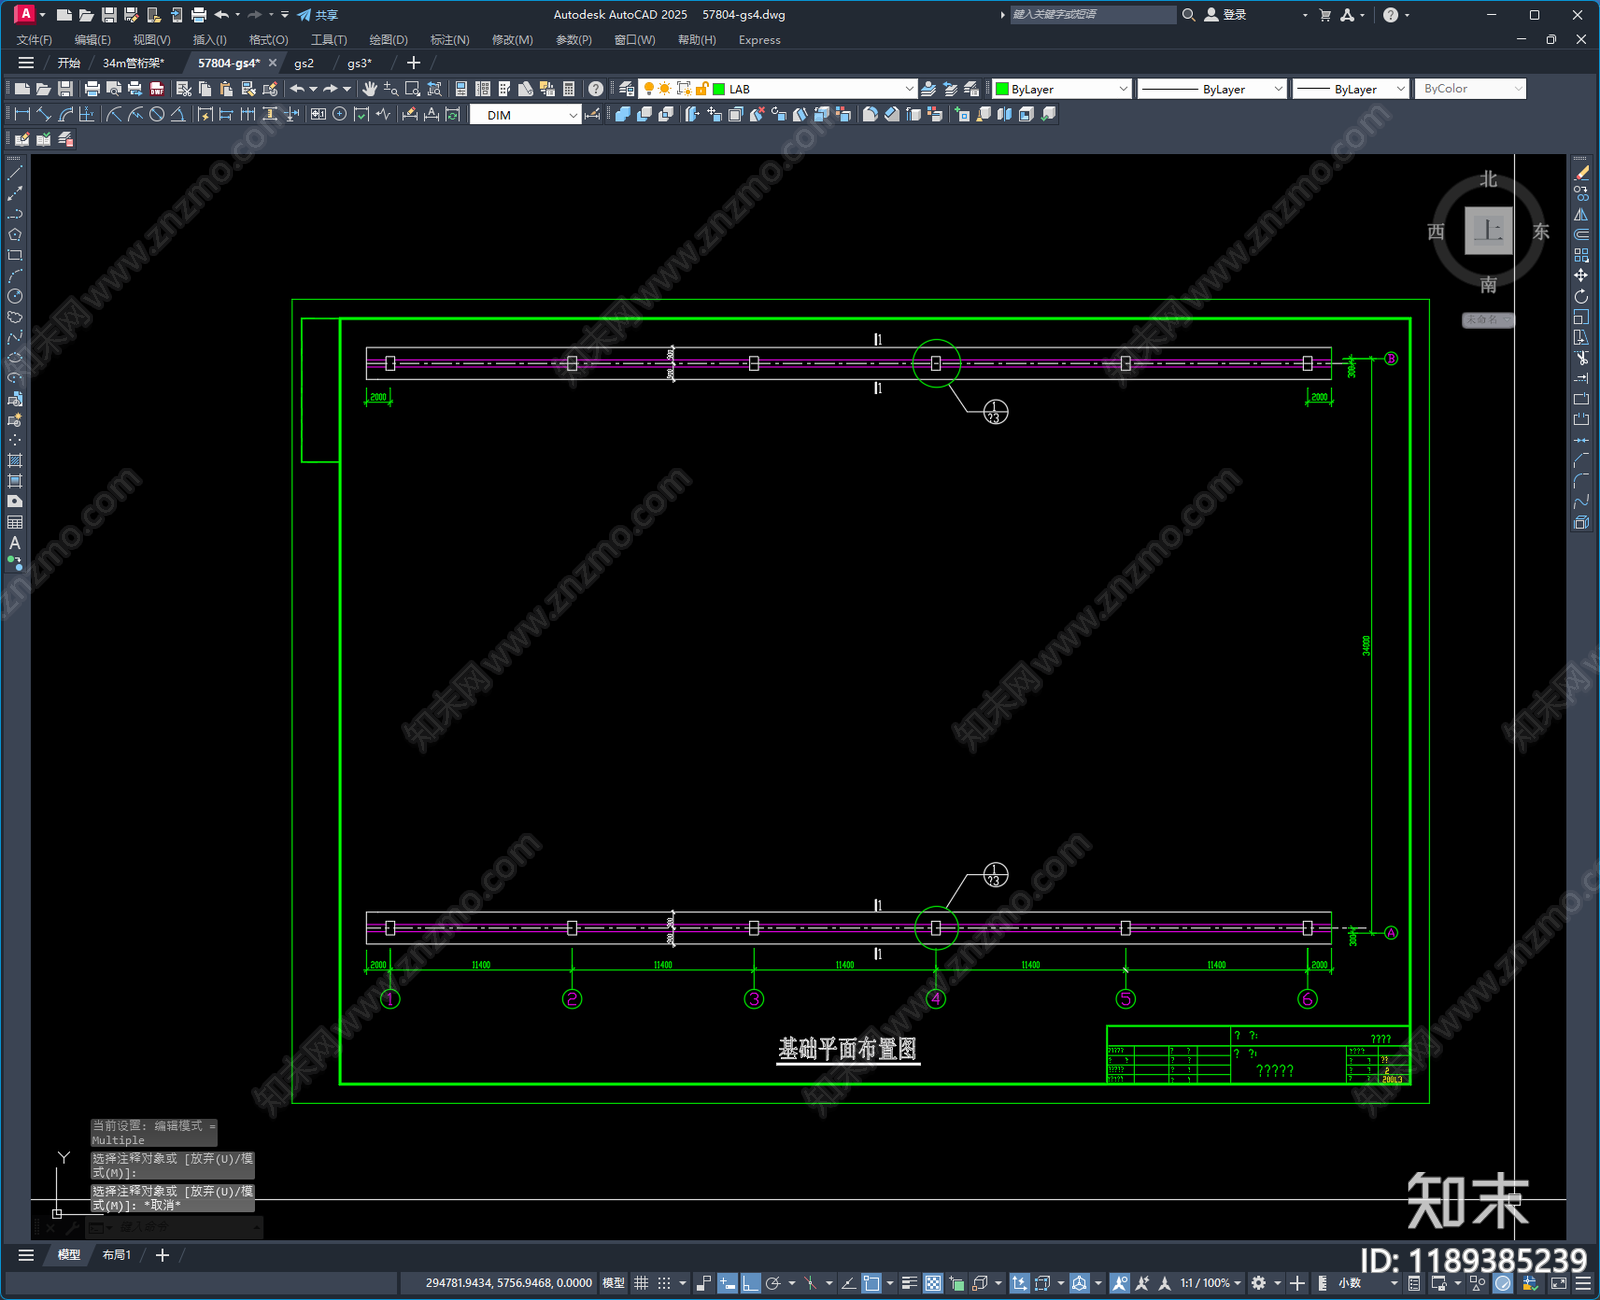Select the Move tool in modify toolbar
The height and width of the screenshot is (1300, 1600).
[1581, 275]
